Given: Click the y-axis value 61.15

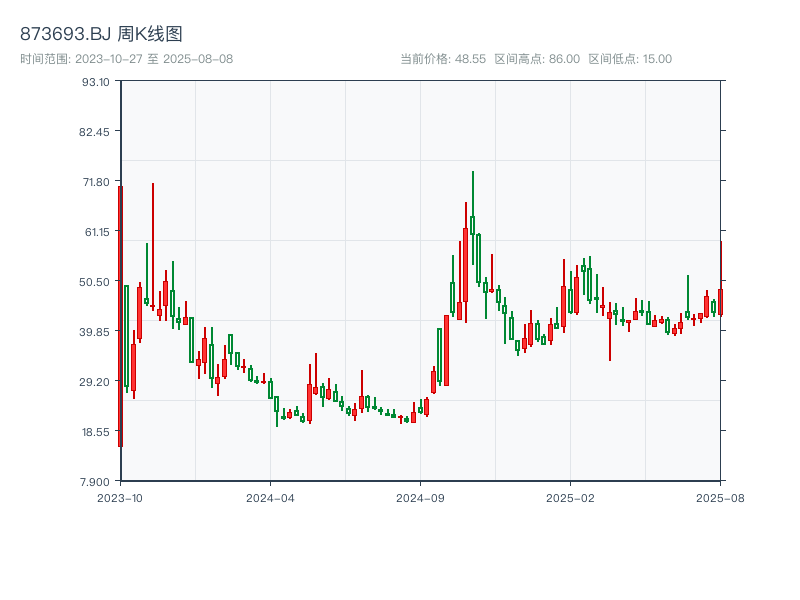Looking at the screenshot, I should pyautogui.click(x=97, y=232).
